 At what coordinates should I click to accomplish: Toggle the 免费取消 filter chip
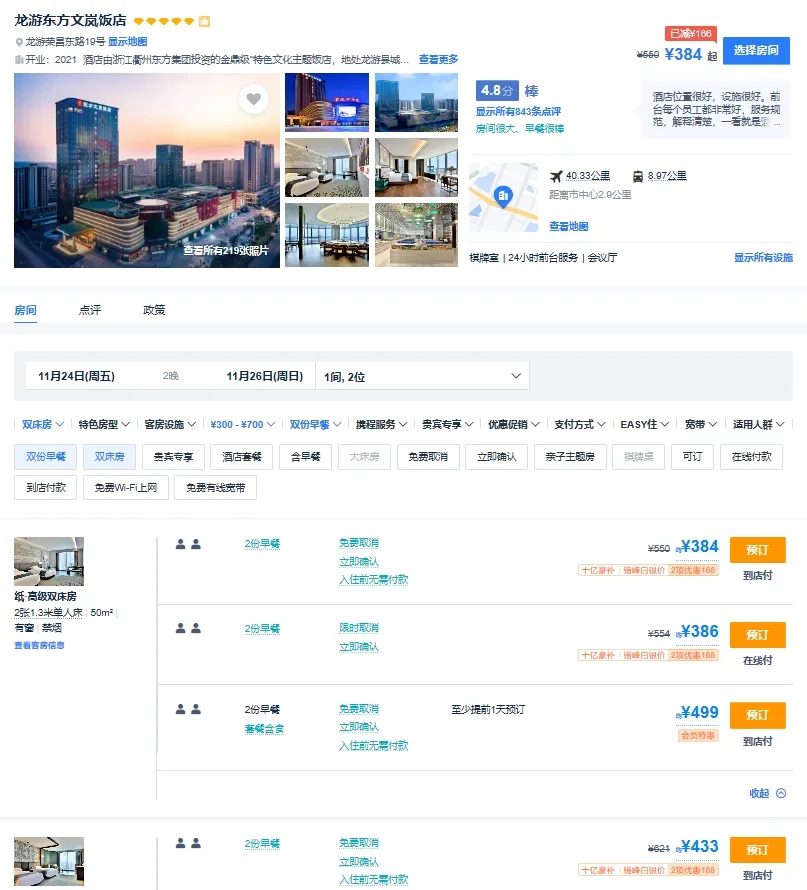[x=429, y=457]
